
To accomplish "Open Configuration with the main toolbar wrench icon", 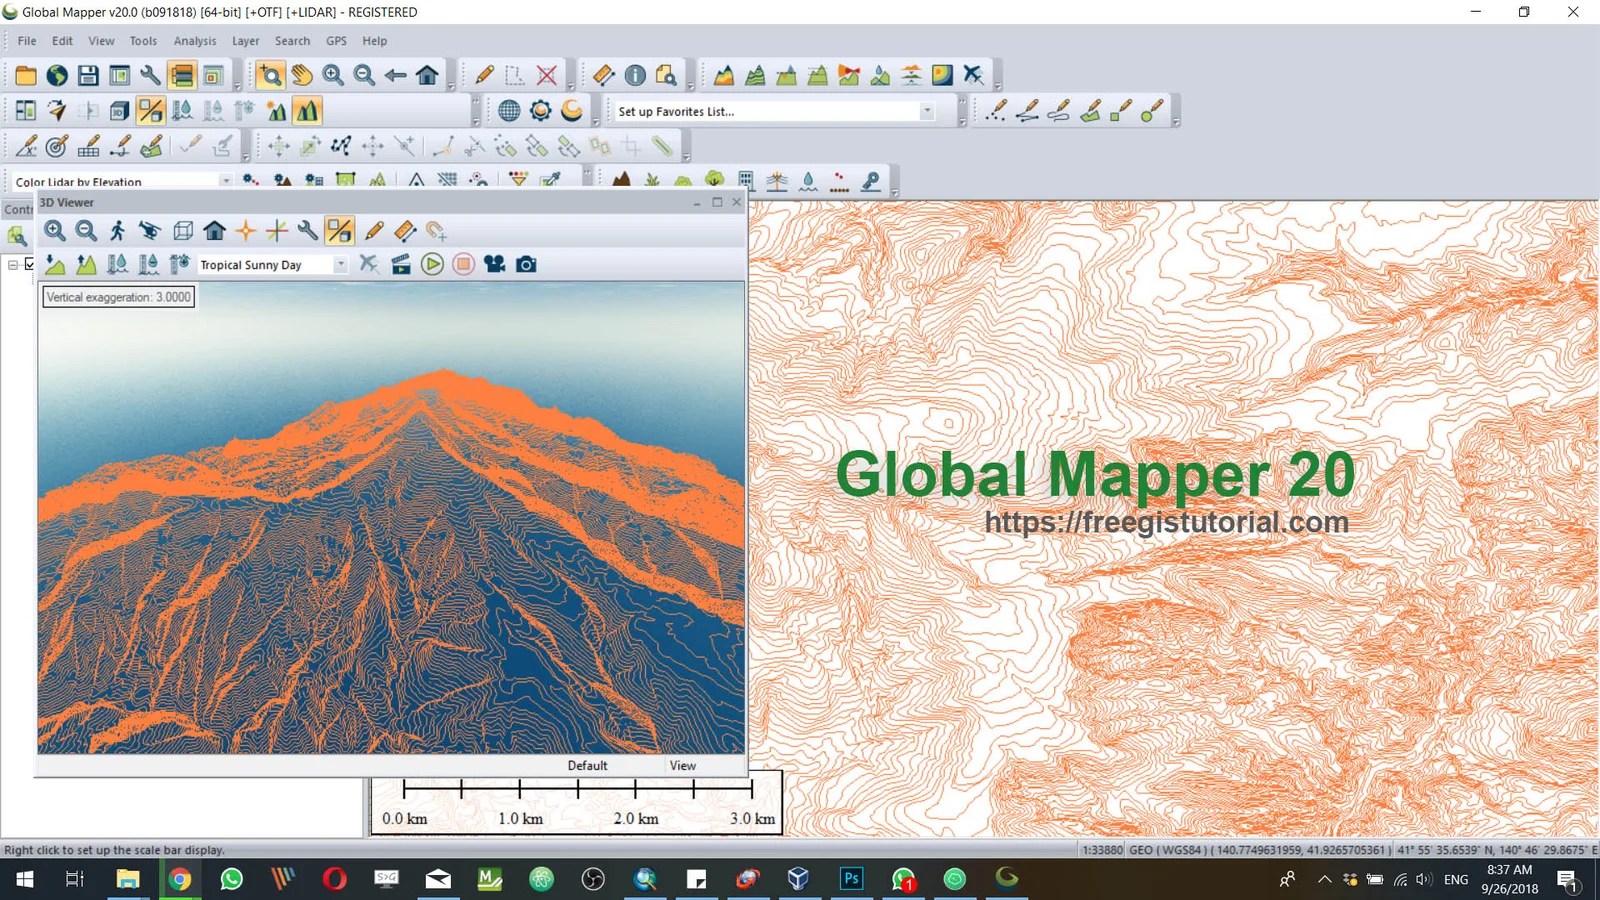I will click(150, 75).
